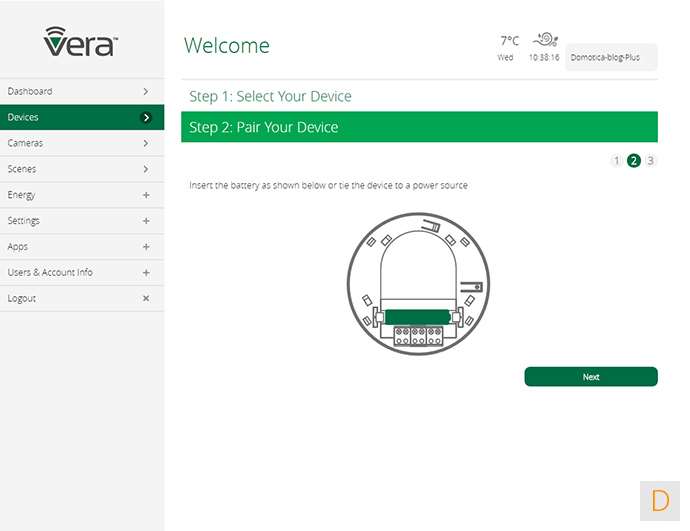Click the Vera logo
This screenshot has height=531, width=690.
click(81, 42)
